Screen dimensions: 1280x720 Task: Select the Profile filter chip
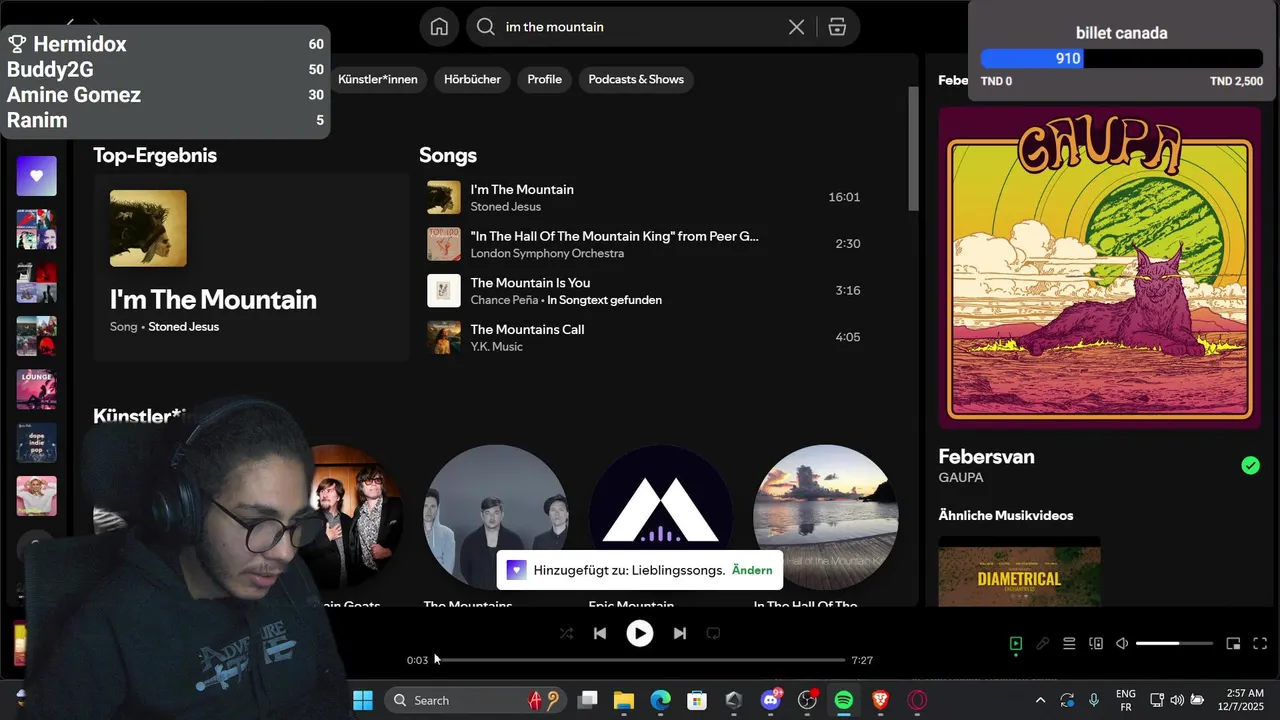click(x=544, y=79)
